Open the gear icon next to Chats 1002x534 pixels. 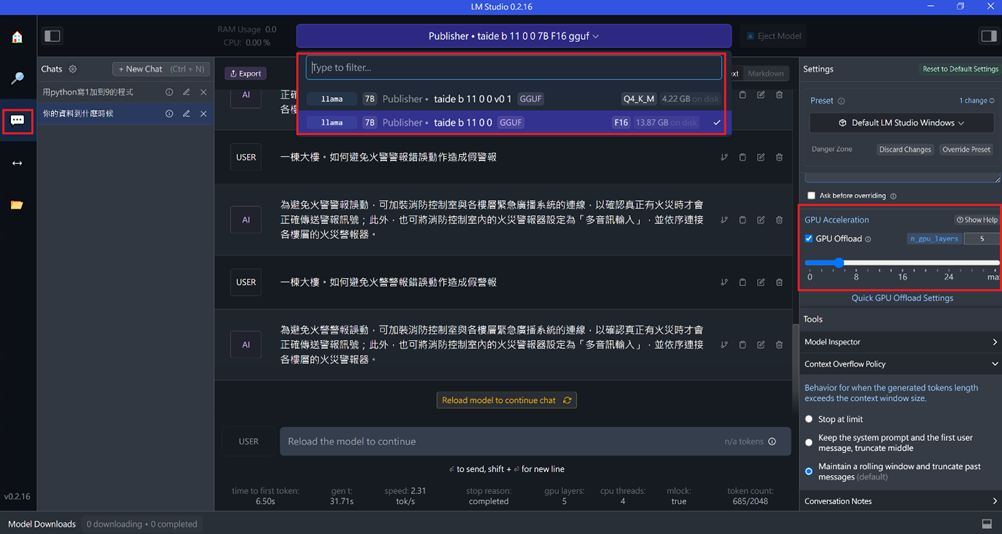click(x=72, y=69)
